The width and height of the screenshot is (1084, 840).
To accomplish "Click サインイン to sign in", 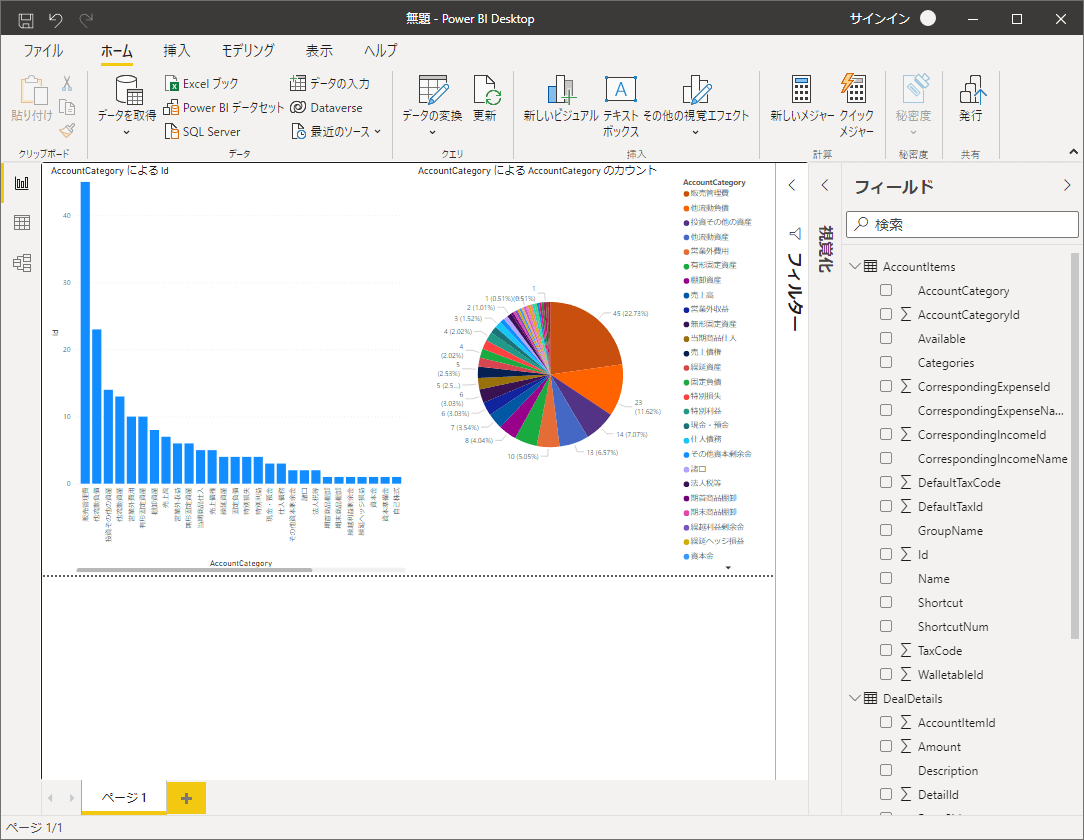I will pyautogui.click(x=879, y=19).
